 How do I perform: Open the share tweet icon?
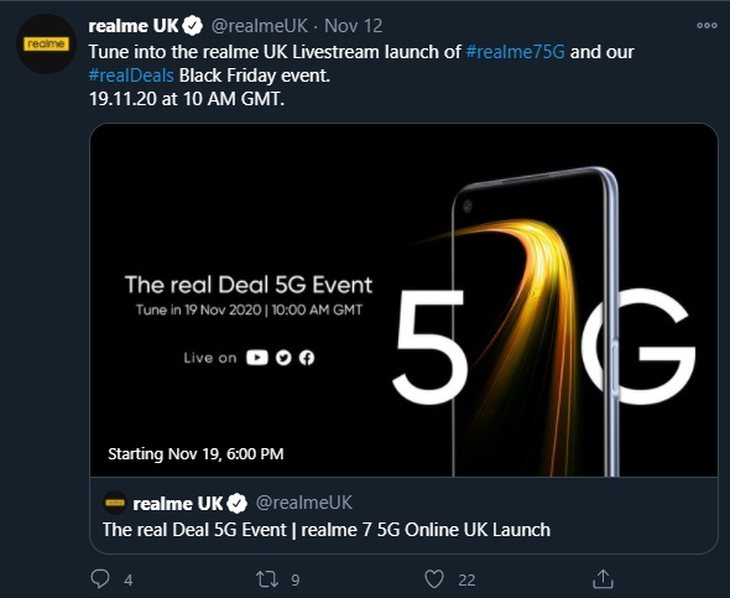pos(602,578)
